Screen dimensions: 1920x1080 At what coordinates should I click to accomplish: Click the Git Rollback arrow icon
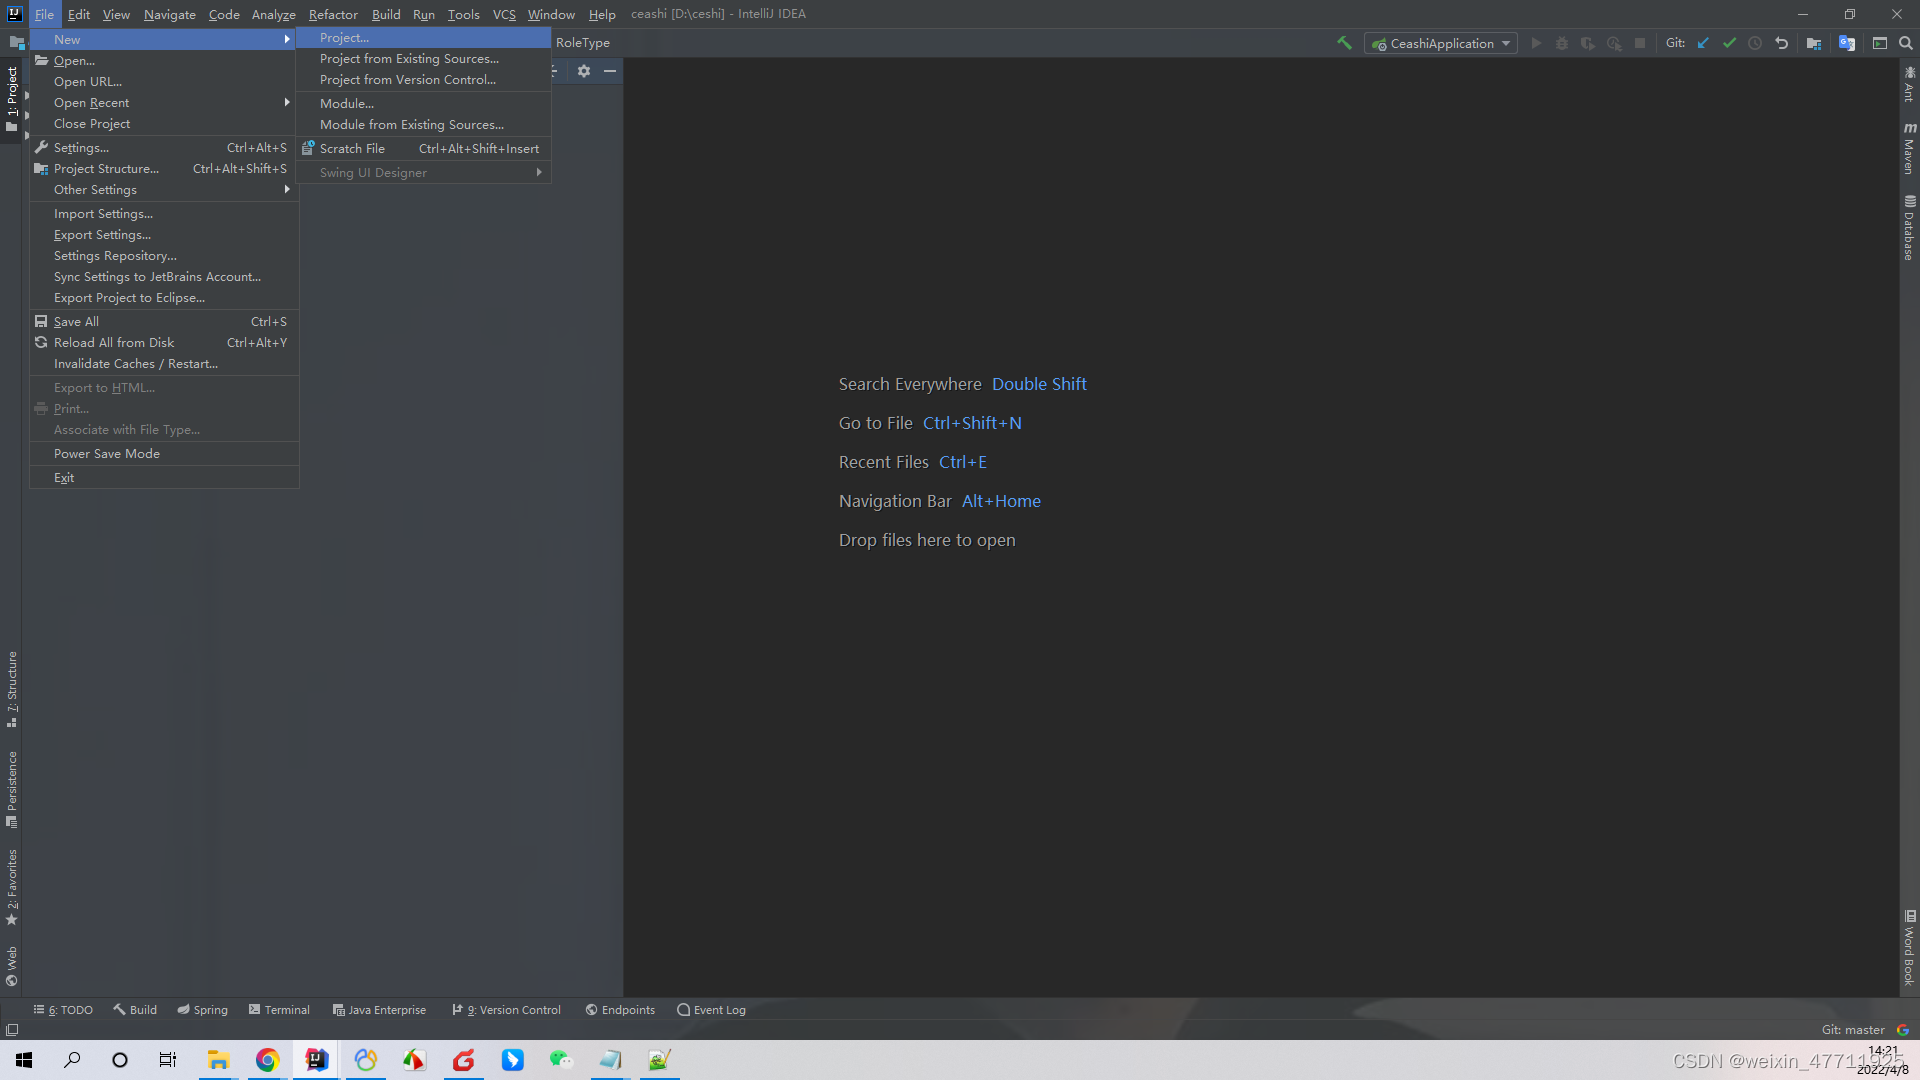pyautogui.click(x=1781, y=43)
